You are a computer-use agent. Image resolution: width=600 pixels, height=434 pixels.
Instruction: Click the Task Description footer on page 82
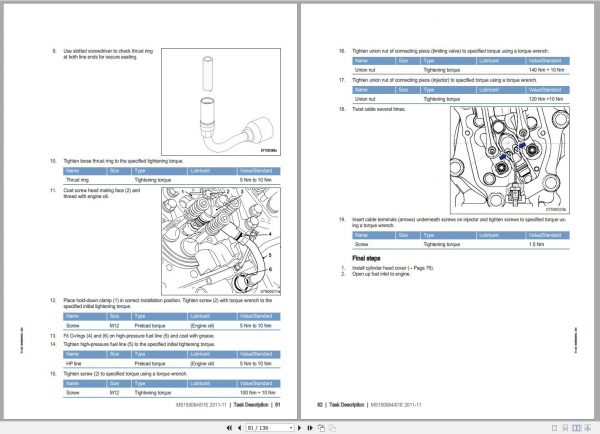(347, 405)
